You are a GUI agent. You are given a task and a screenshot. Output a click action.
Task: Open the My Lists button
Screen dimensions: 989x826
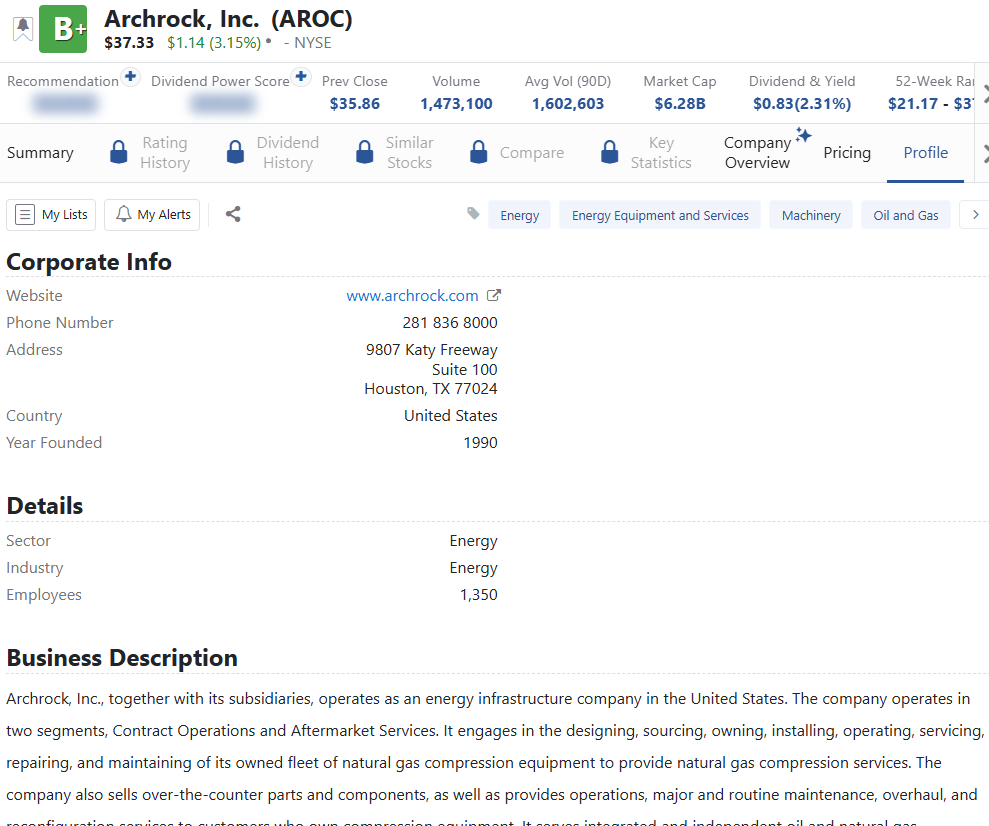pyautogui.click(x=52, y=215)
